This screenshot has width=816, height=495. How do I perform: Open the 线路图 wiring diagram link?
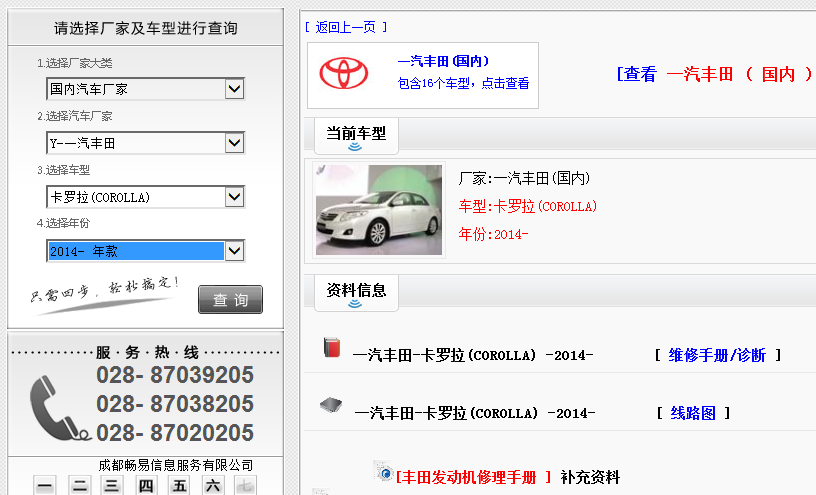click(693, 413)
